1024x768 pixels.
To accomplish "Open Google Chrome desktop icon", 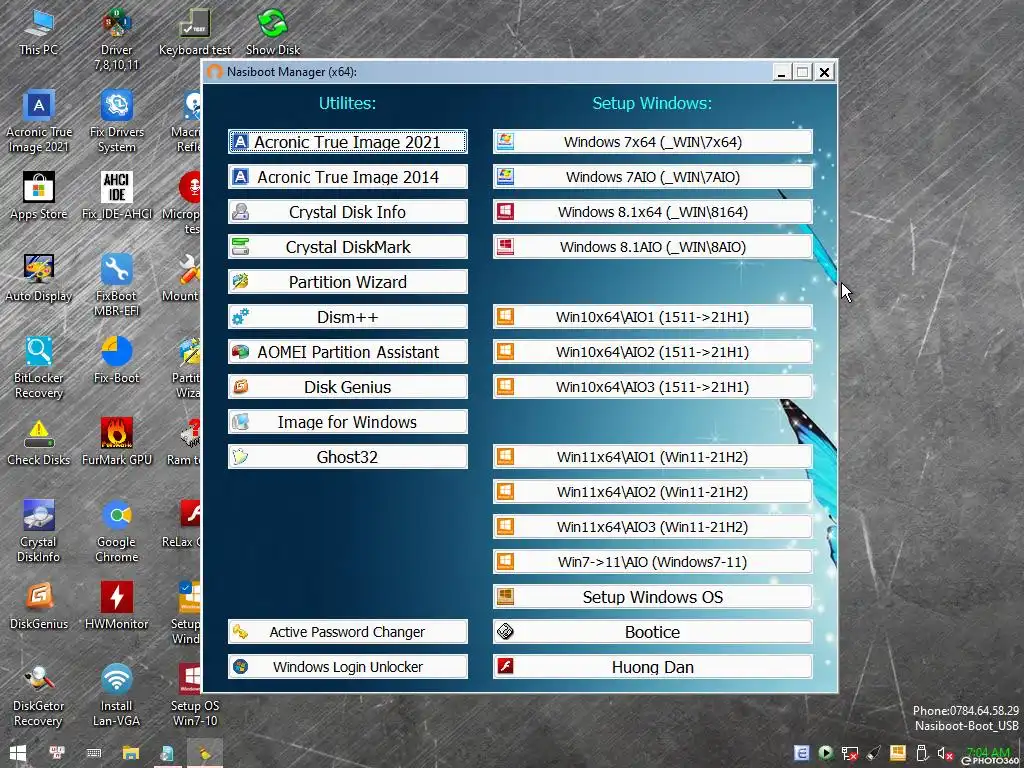I will 116,532.
